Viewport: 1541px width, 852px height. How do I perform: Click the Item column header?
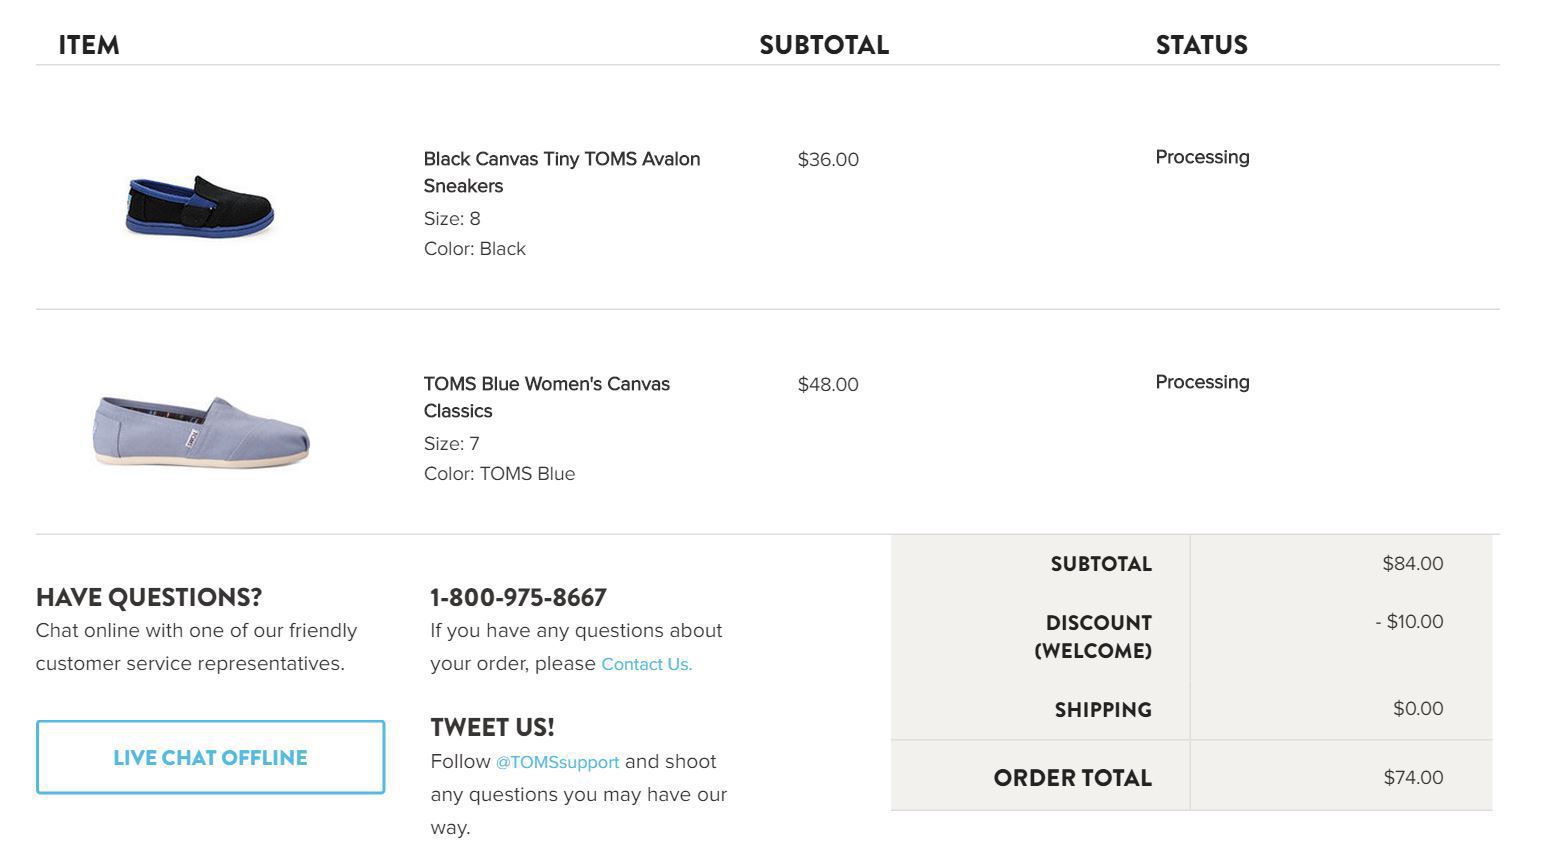pos(88,45)
